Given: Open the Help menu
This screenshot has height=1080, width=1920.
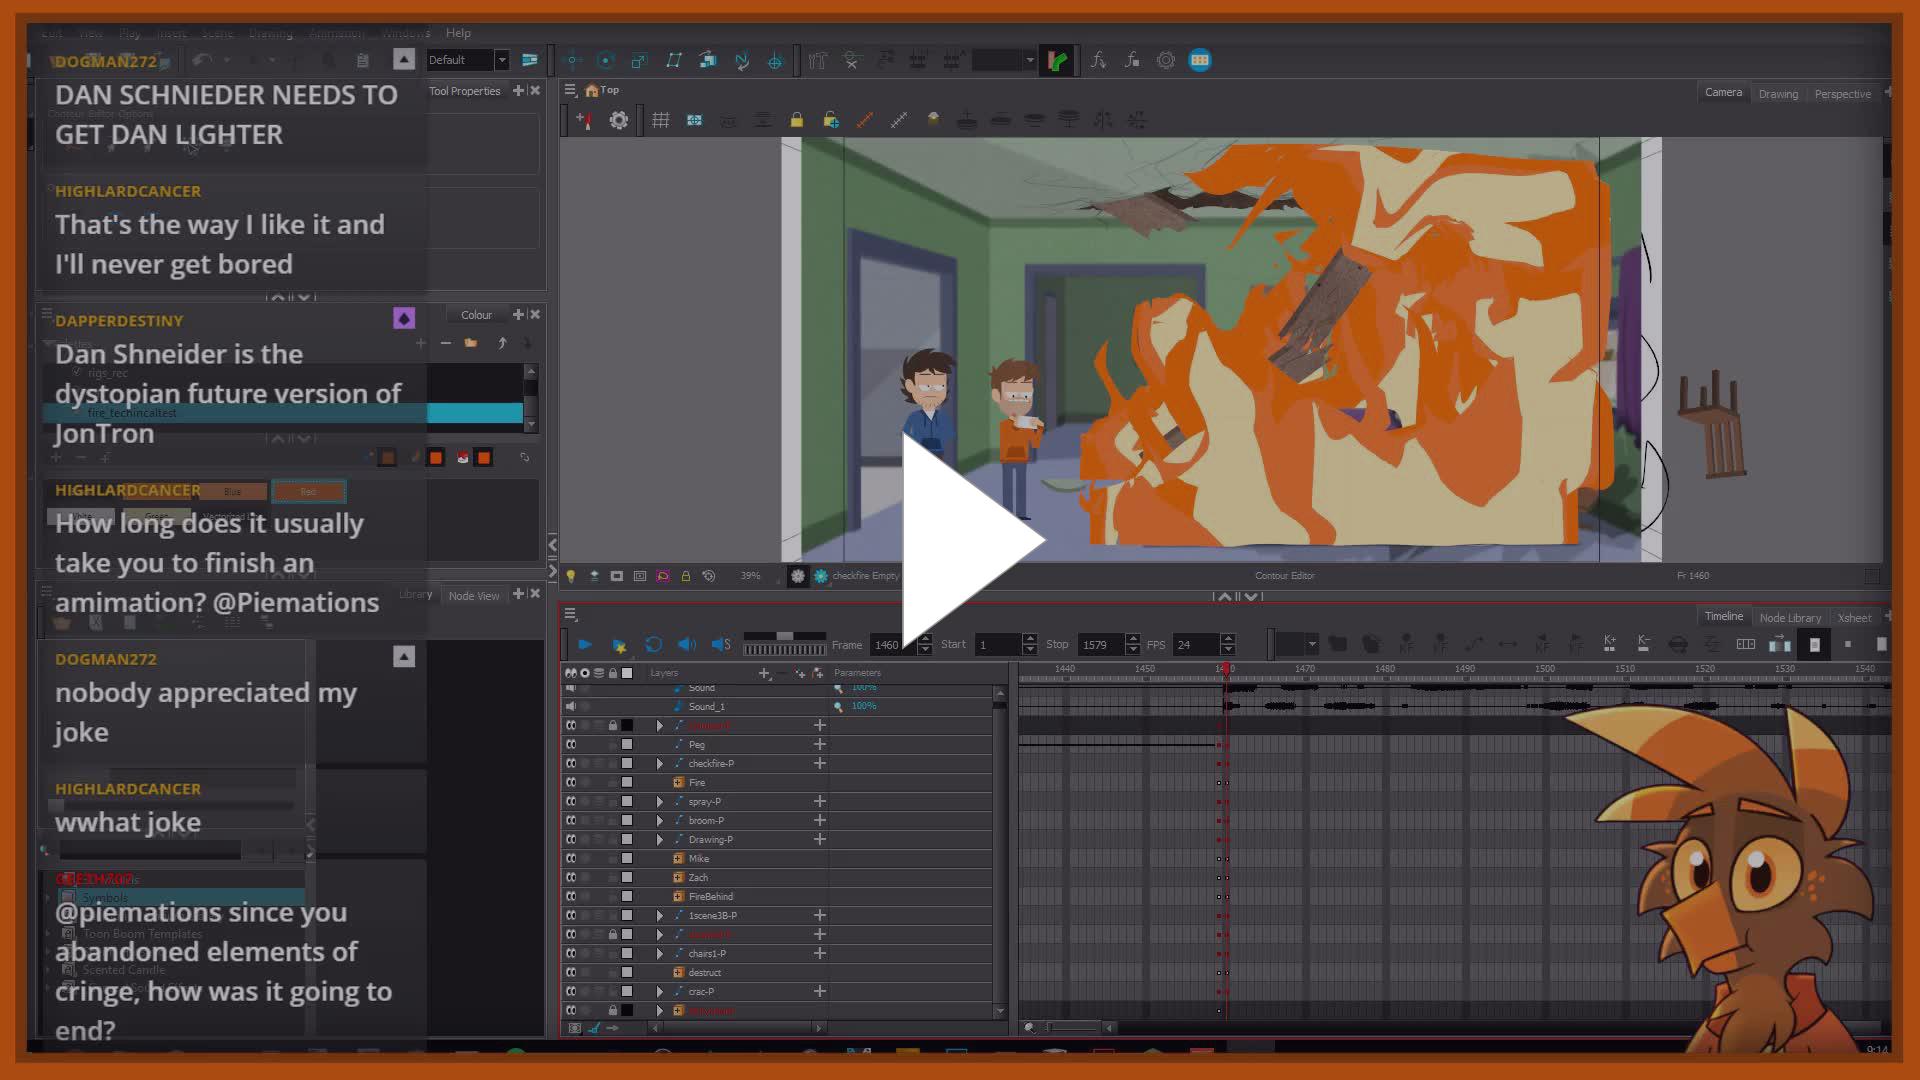Looking at the screenshot, I should [458, 33].
